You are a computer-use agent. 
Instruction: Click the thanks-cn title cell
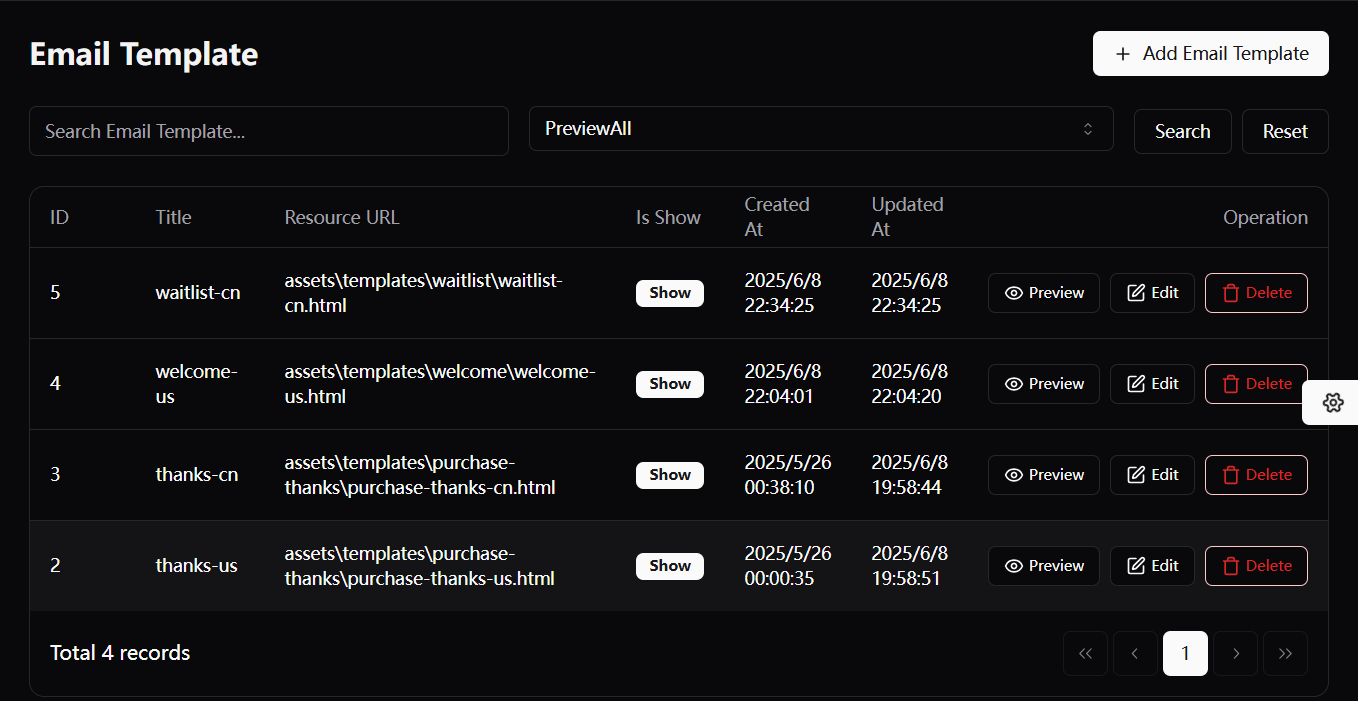(197, 475)
